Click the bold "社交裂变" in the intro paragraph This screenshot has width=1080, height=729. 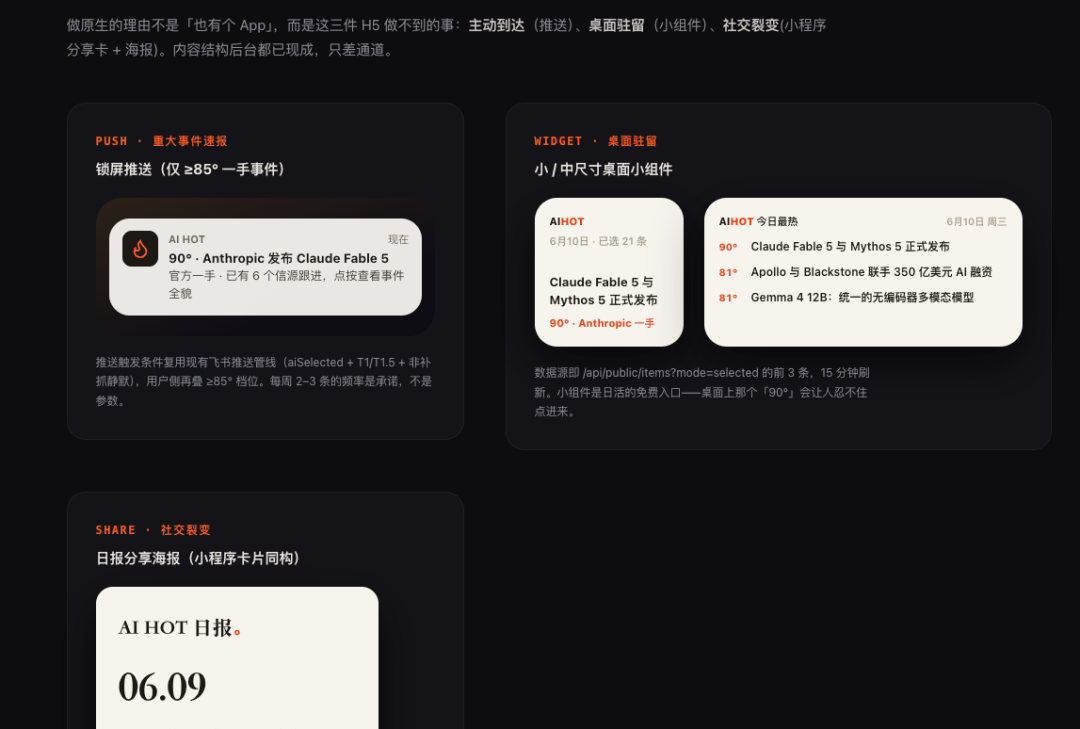coord(751,25)
